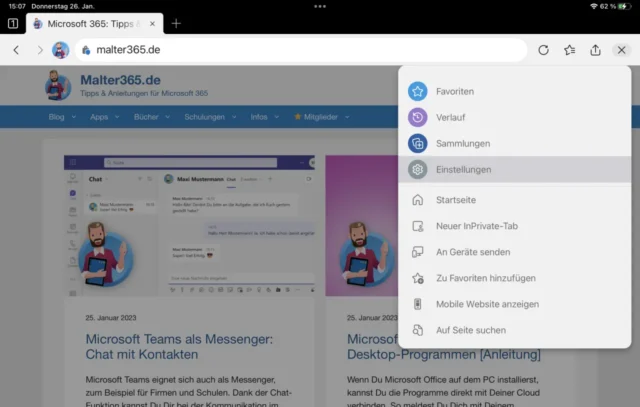Expand the Schulungen navigation dropdown
640x407 pixels.
pos(207,117)
